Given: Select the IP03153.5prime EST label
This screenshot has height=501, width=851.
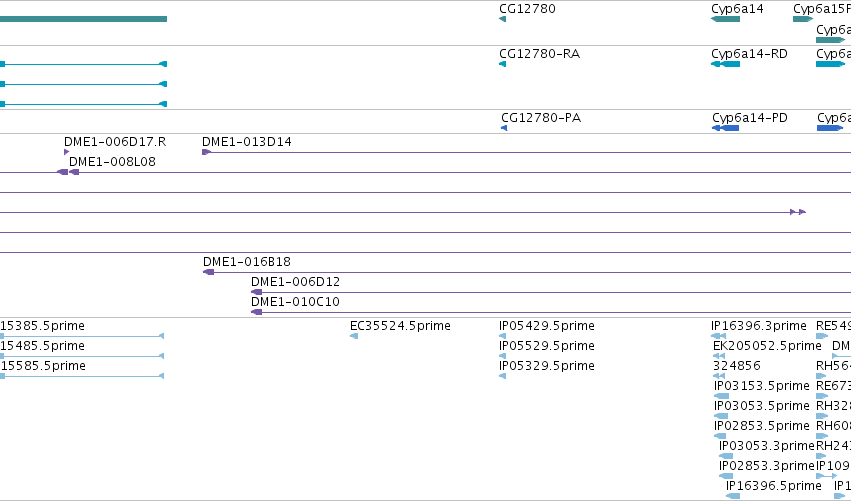Looking at the screenshot, I should point(761,386).
